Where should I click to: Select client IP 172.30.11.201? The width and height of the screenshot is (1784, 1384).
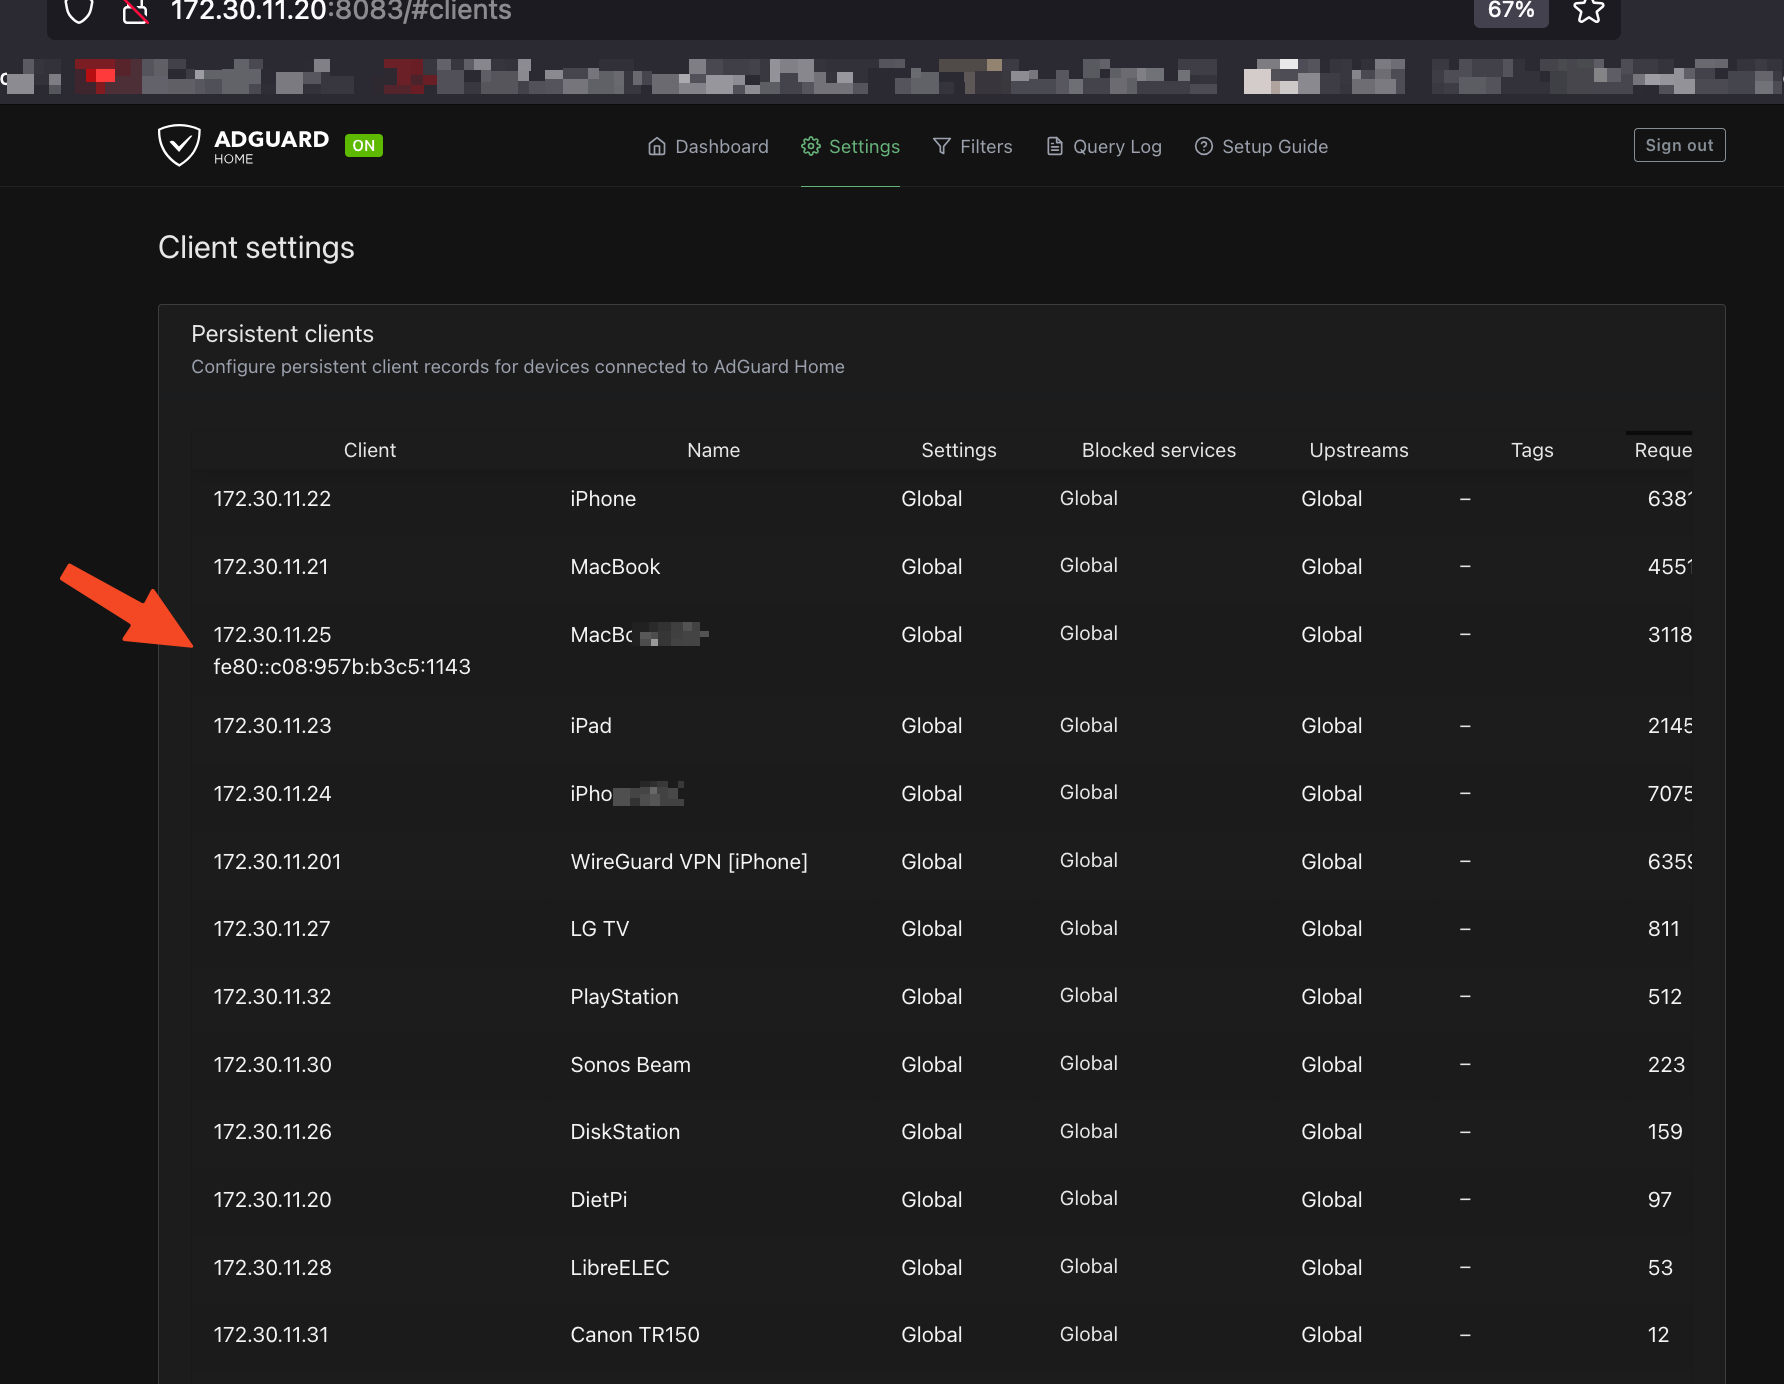click(277, 862)
